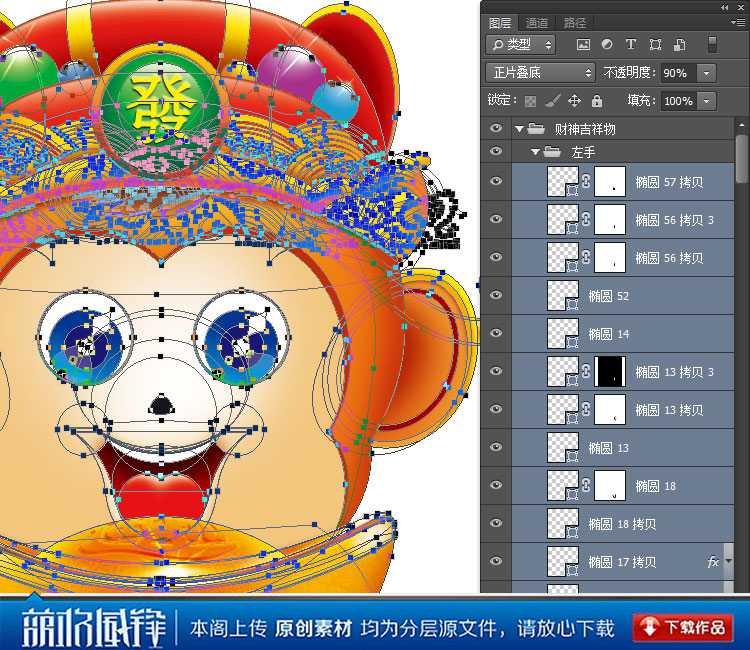Click the 不透明度 90% input field
The height and width of the screenshot is (650, 750).
(x=678, y=73)
